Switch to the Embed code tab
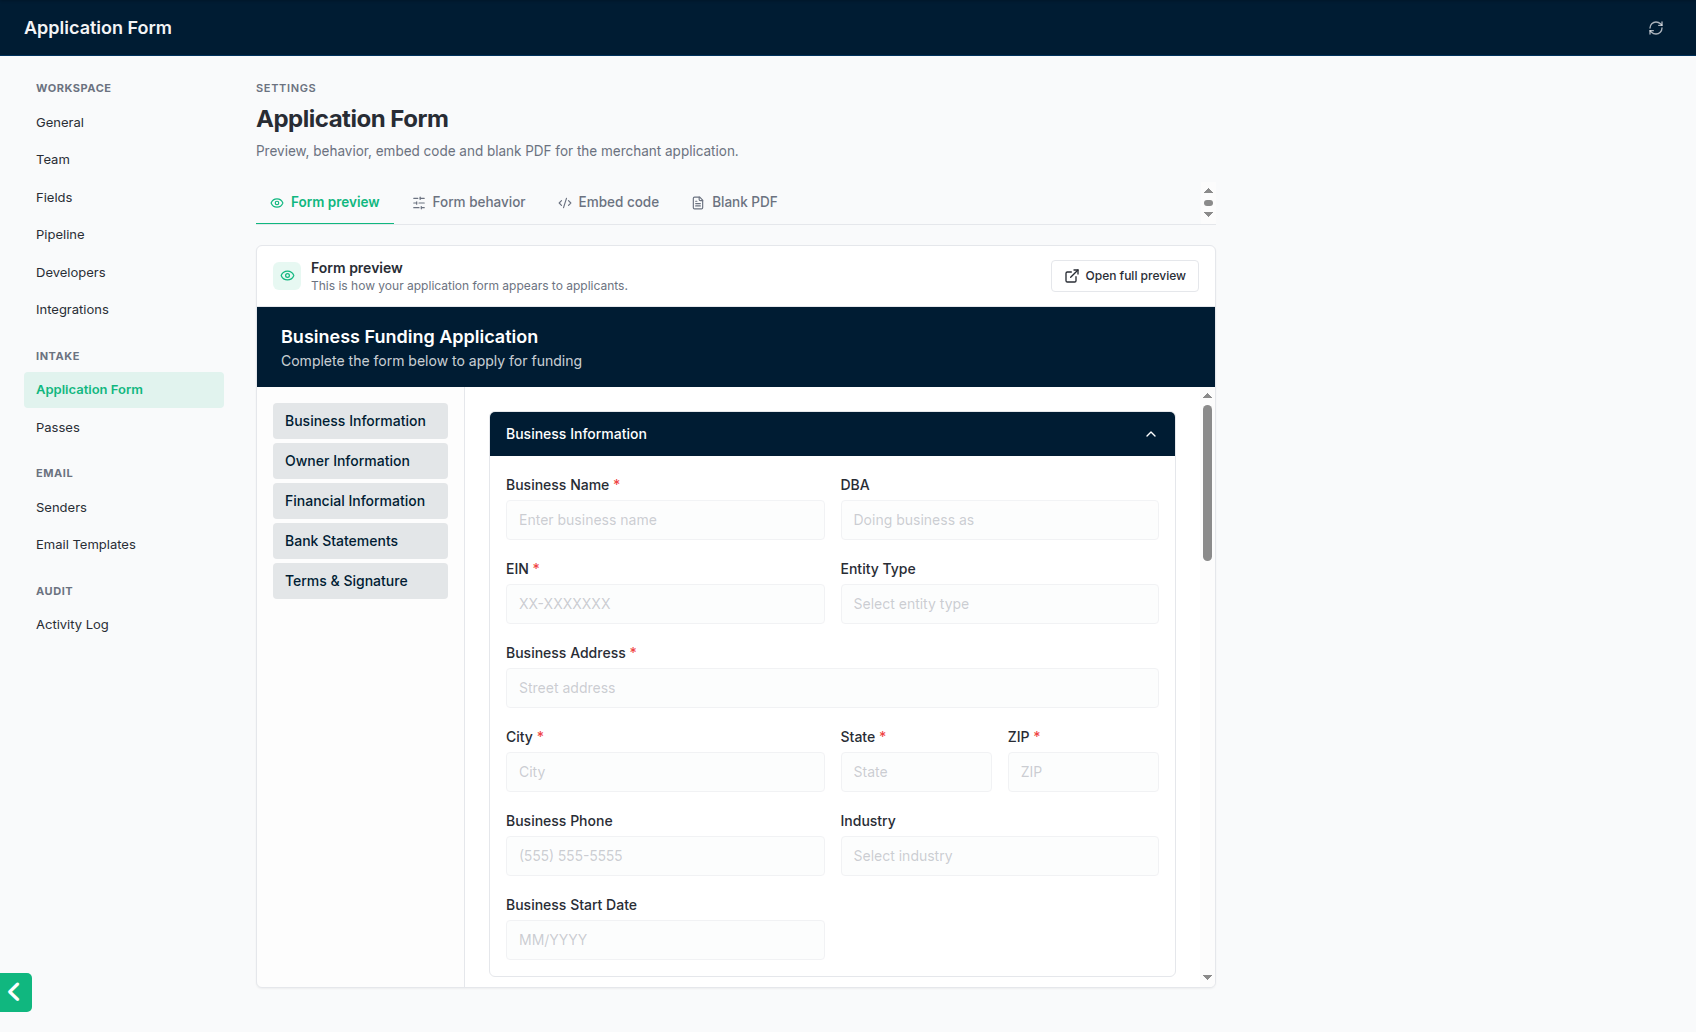The image size is (1696, 1032). click(609, 202)
